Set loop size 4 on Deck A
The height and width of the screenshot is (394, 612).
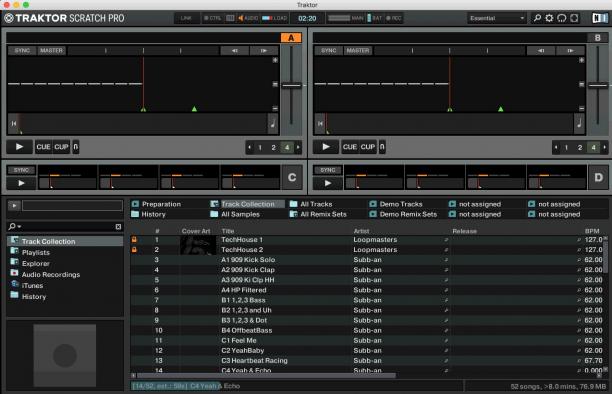[x=287, y=147]
